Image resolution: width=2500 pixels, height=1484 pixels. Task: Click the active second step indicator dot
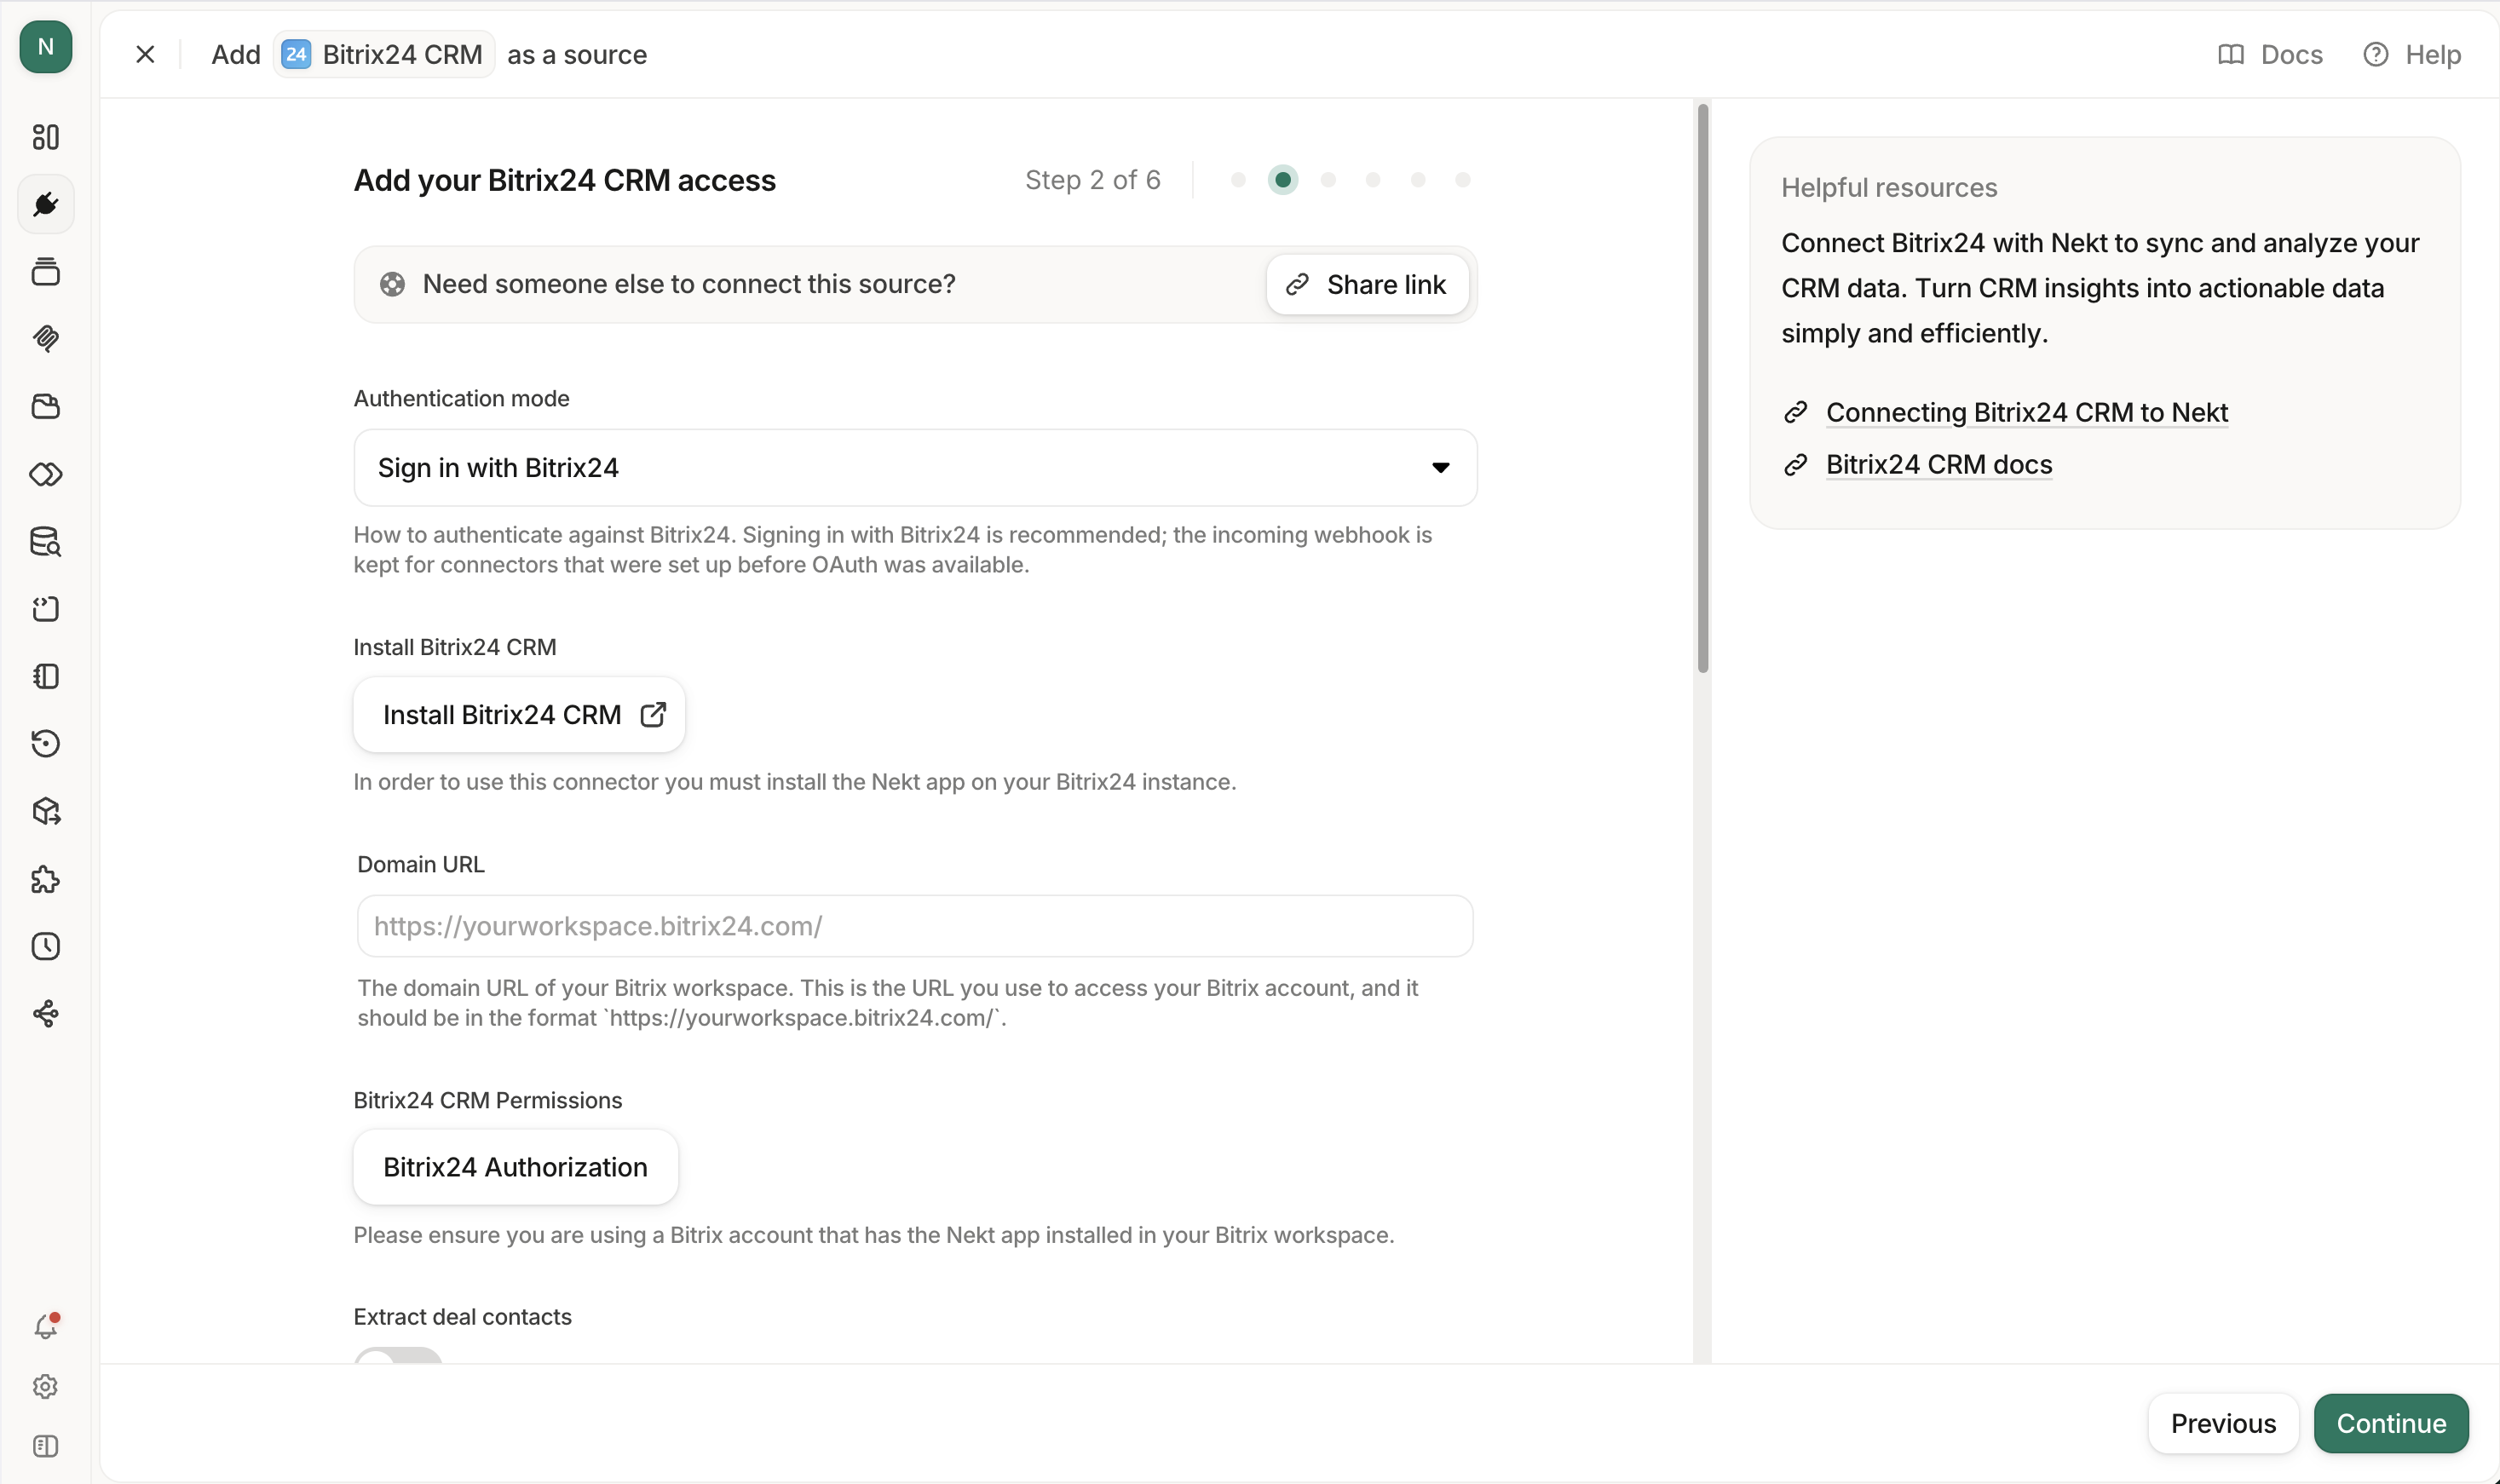point(1283,180)
